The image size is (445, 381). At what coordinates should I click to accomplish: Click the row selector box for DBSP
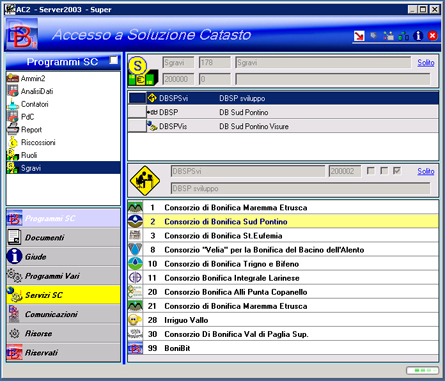pyautogui.click(x=137, y=112)
